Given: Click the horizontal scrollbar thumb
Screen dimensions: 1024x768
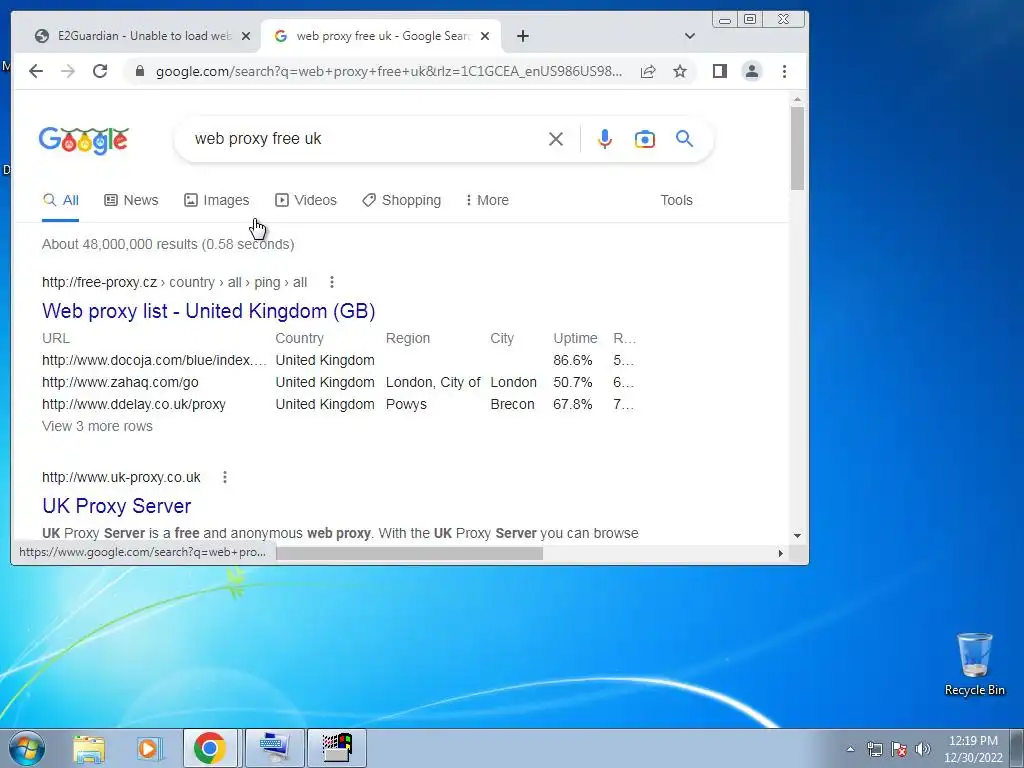Looking at the screenshot, I should click(409, 553).
